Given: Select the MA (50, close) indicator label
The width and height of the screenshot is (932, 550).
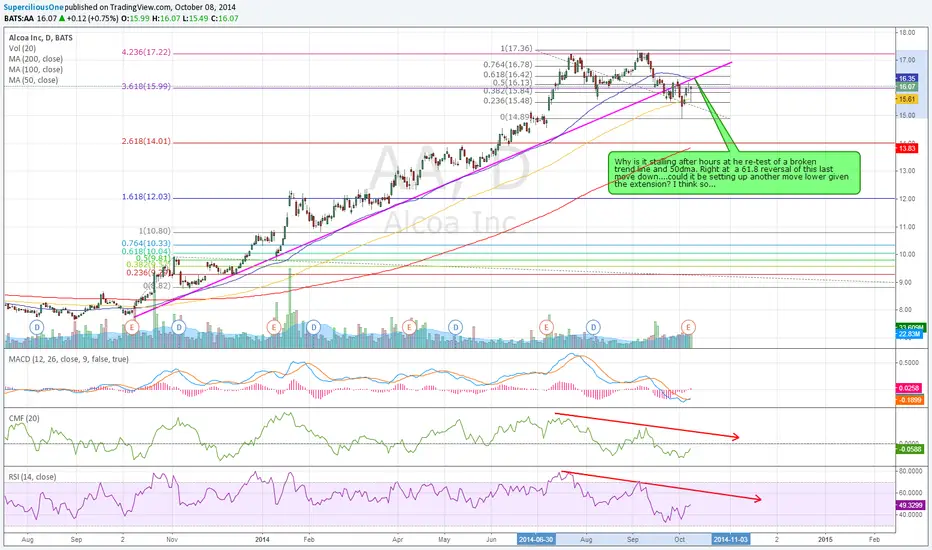Looking at the screenshot, I should coord(33,80).
